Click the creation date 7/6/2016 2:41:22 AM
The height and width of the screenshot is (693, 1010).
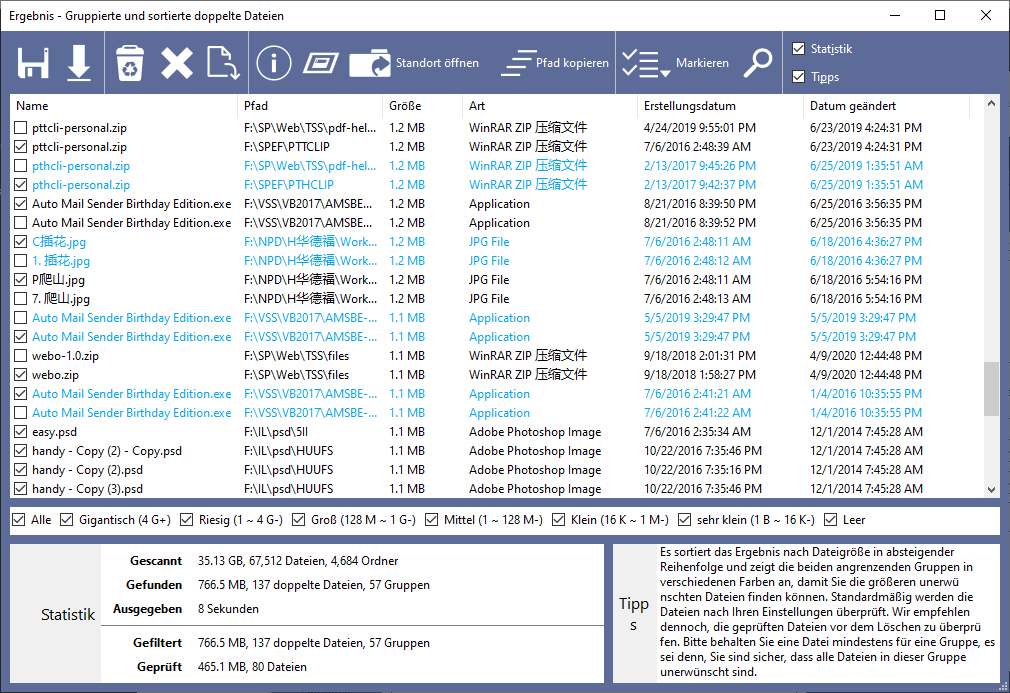click(x=697, y=413)
